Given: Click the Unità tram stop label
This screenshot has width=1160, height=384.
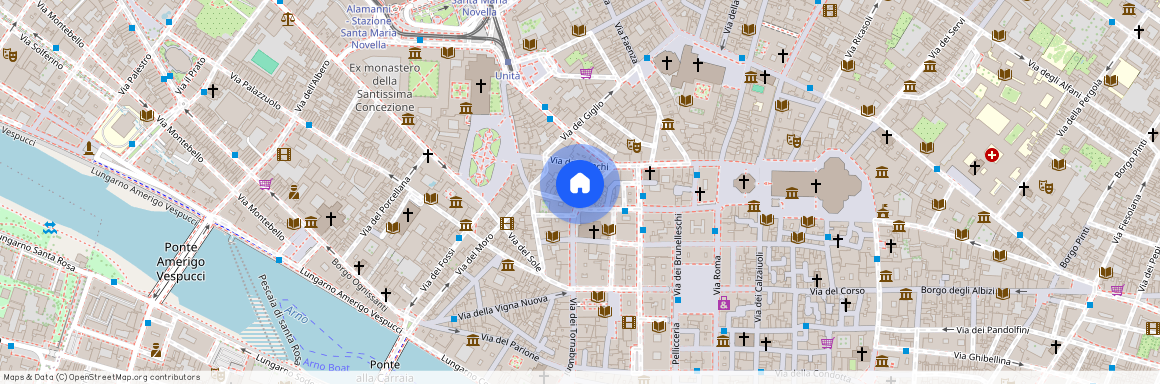Looking at the screenshot, I should 507,75.
